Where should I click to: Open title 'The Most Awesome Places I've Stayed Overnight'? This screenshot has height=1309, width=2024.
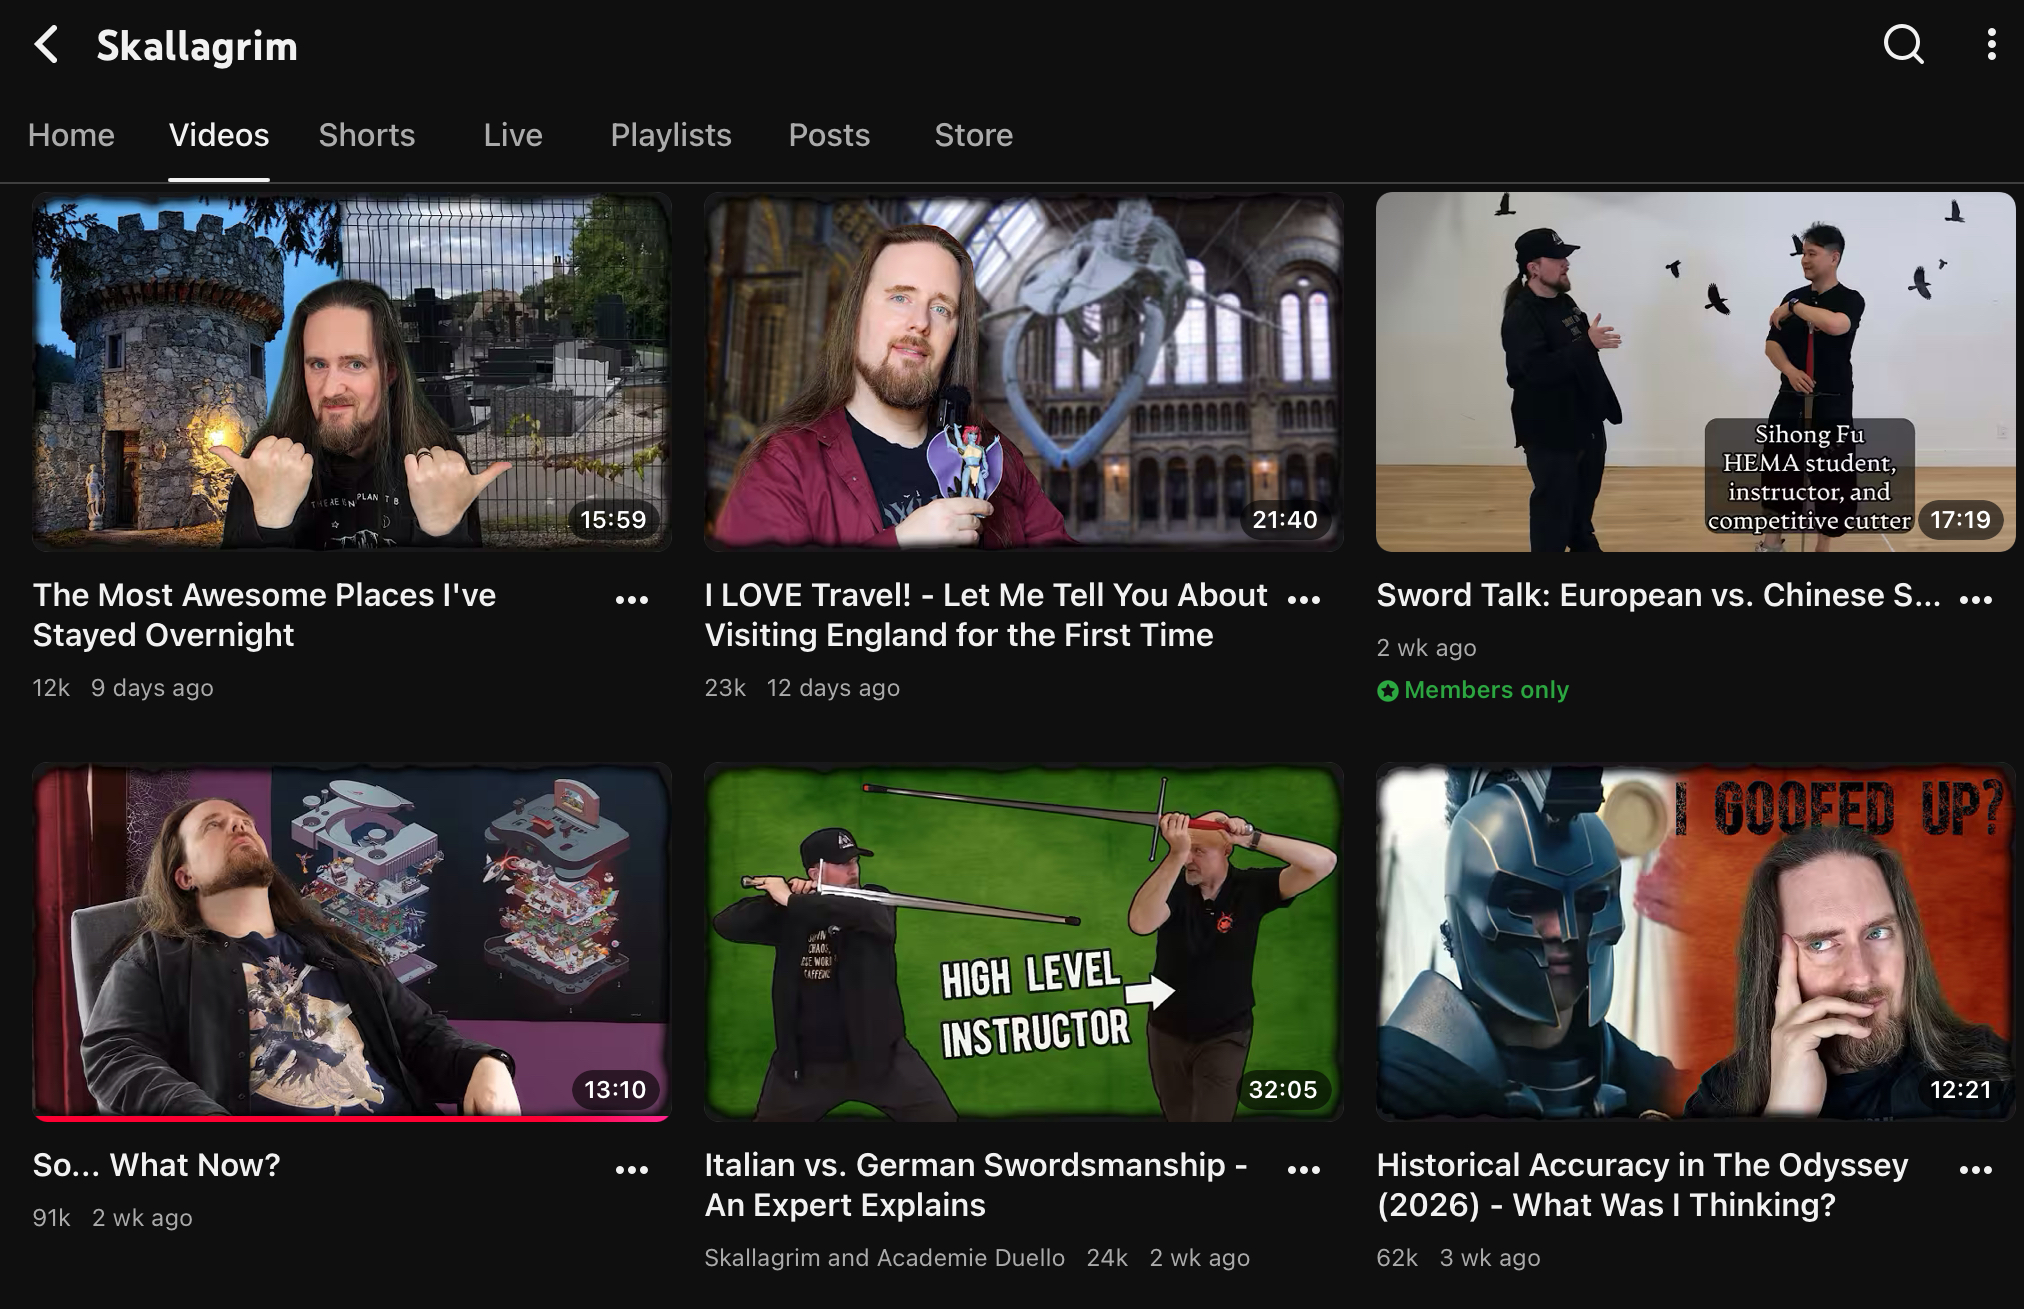click(264, 615)
